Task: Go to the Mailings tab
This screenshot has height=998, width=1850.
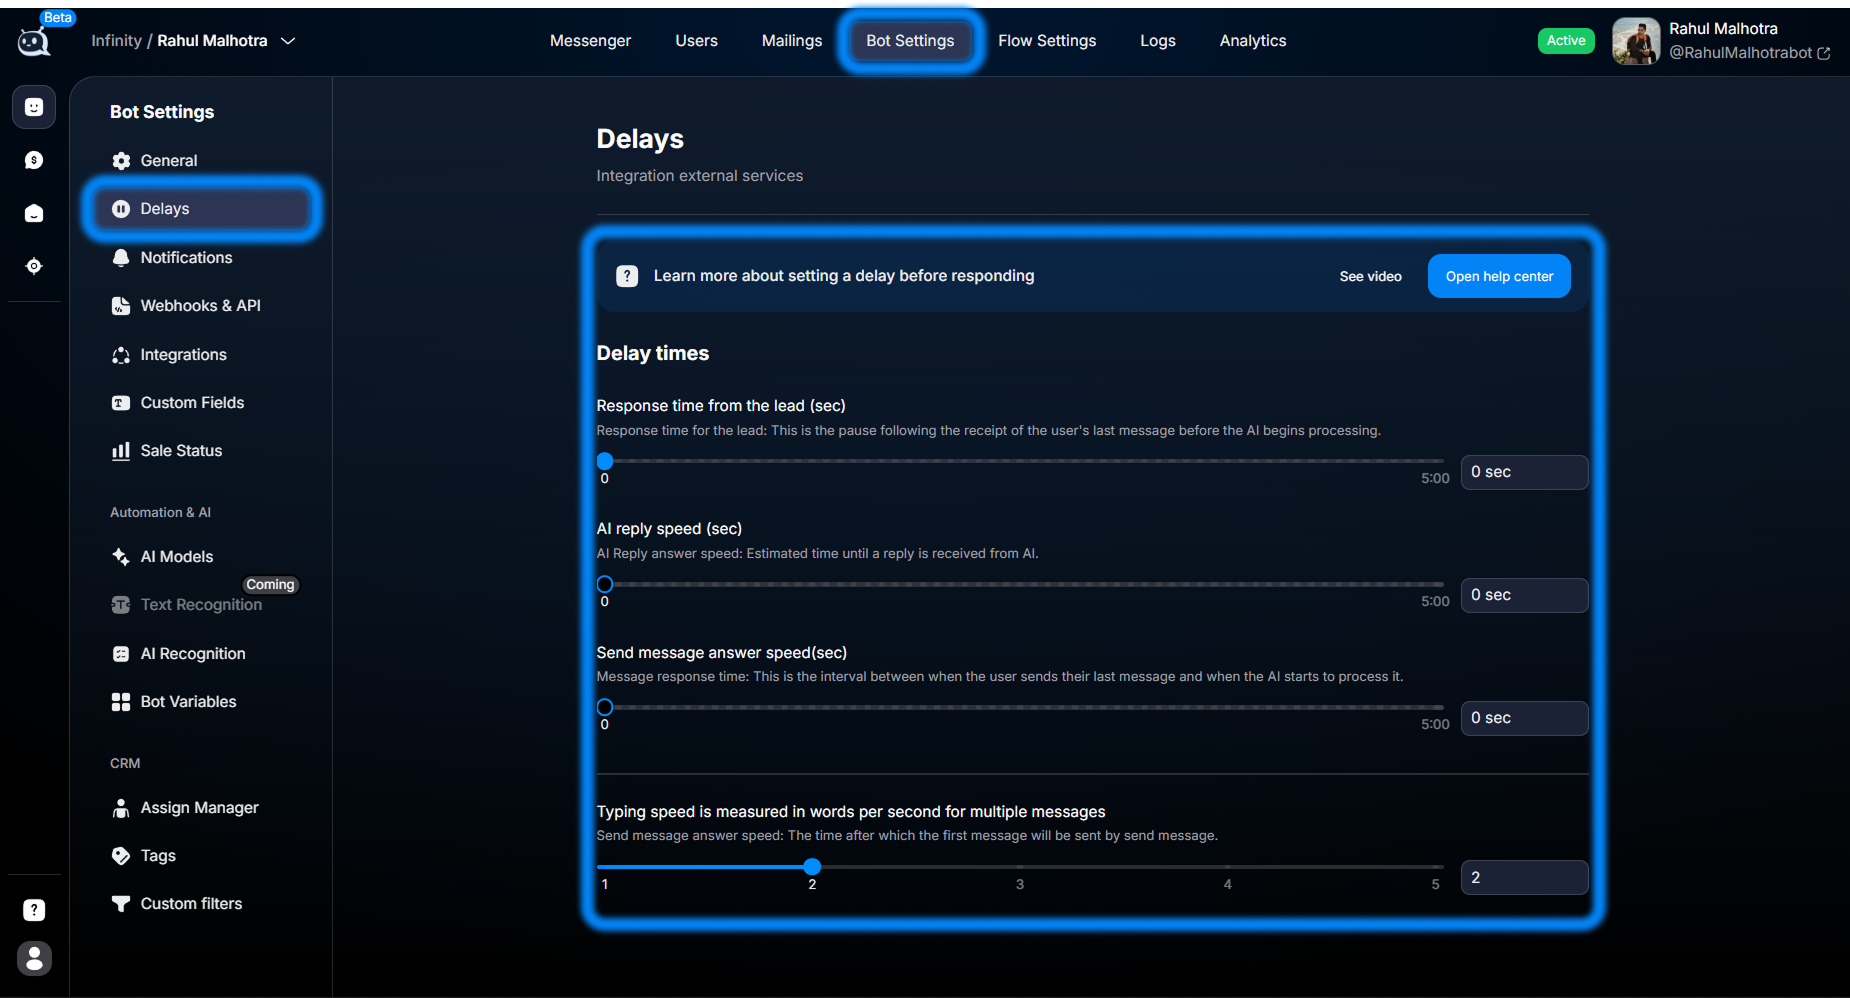Action: [792, 41]
